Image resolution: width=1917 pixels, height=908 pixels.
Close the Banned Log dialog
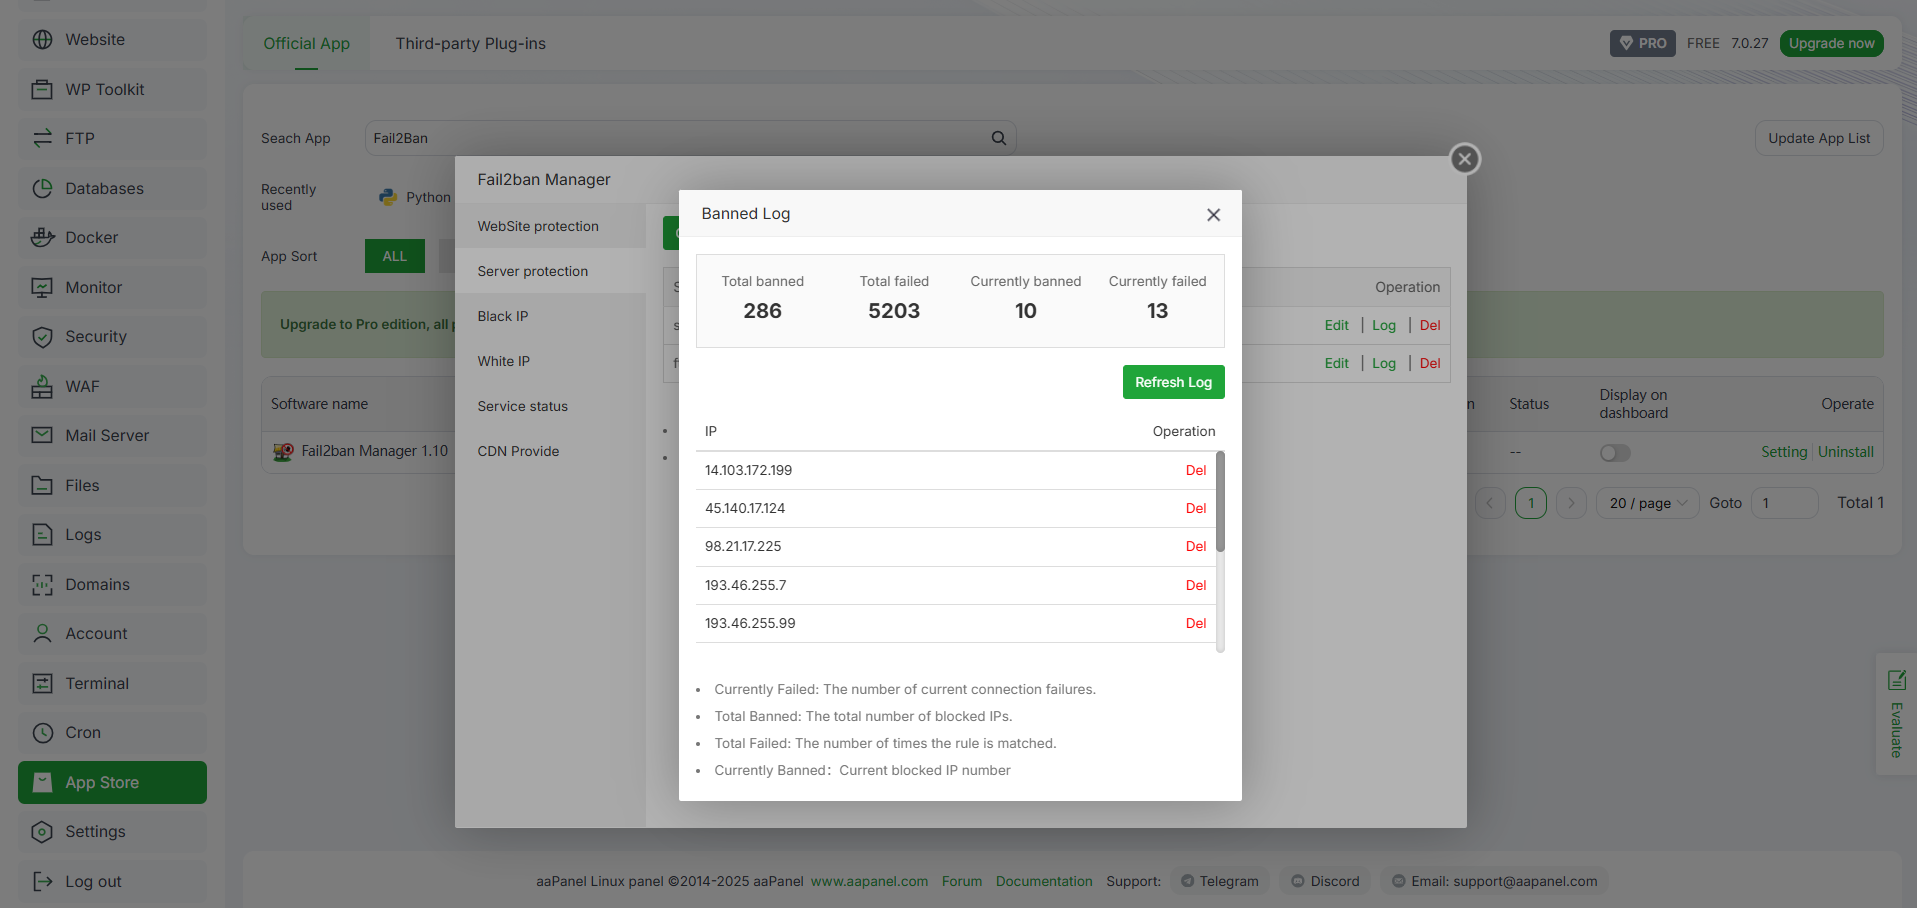point(1213,215)
